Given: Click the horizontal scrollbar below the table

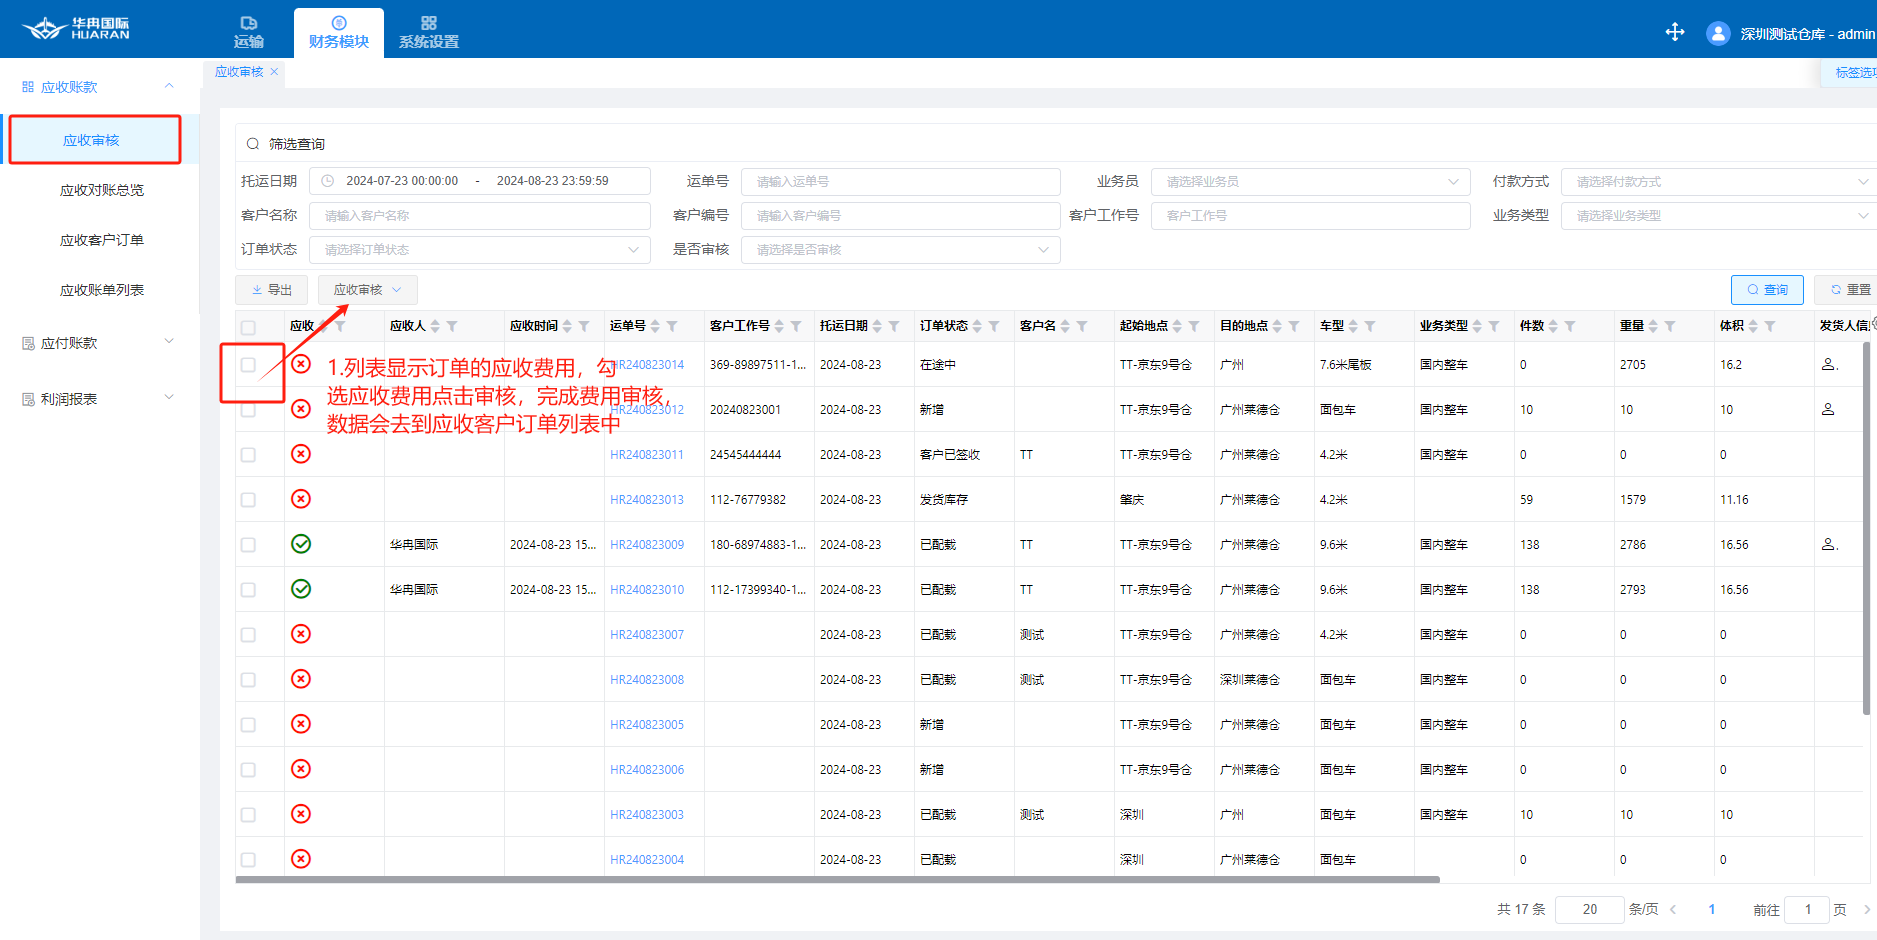Looking at the screenshot, I should [x=836, y=880].
